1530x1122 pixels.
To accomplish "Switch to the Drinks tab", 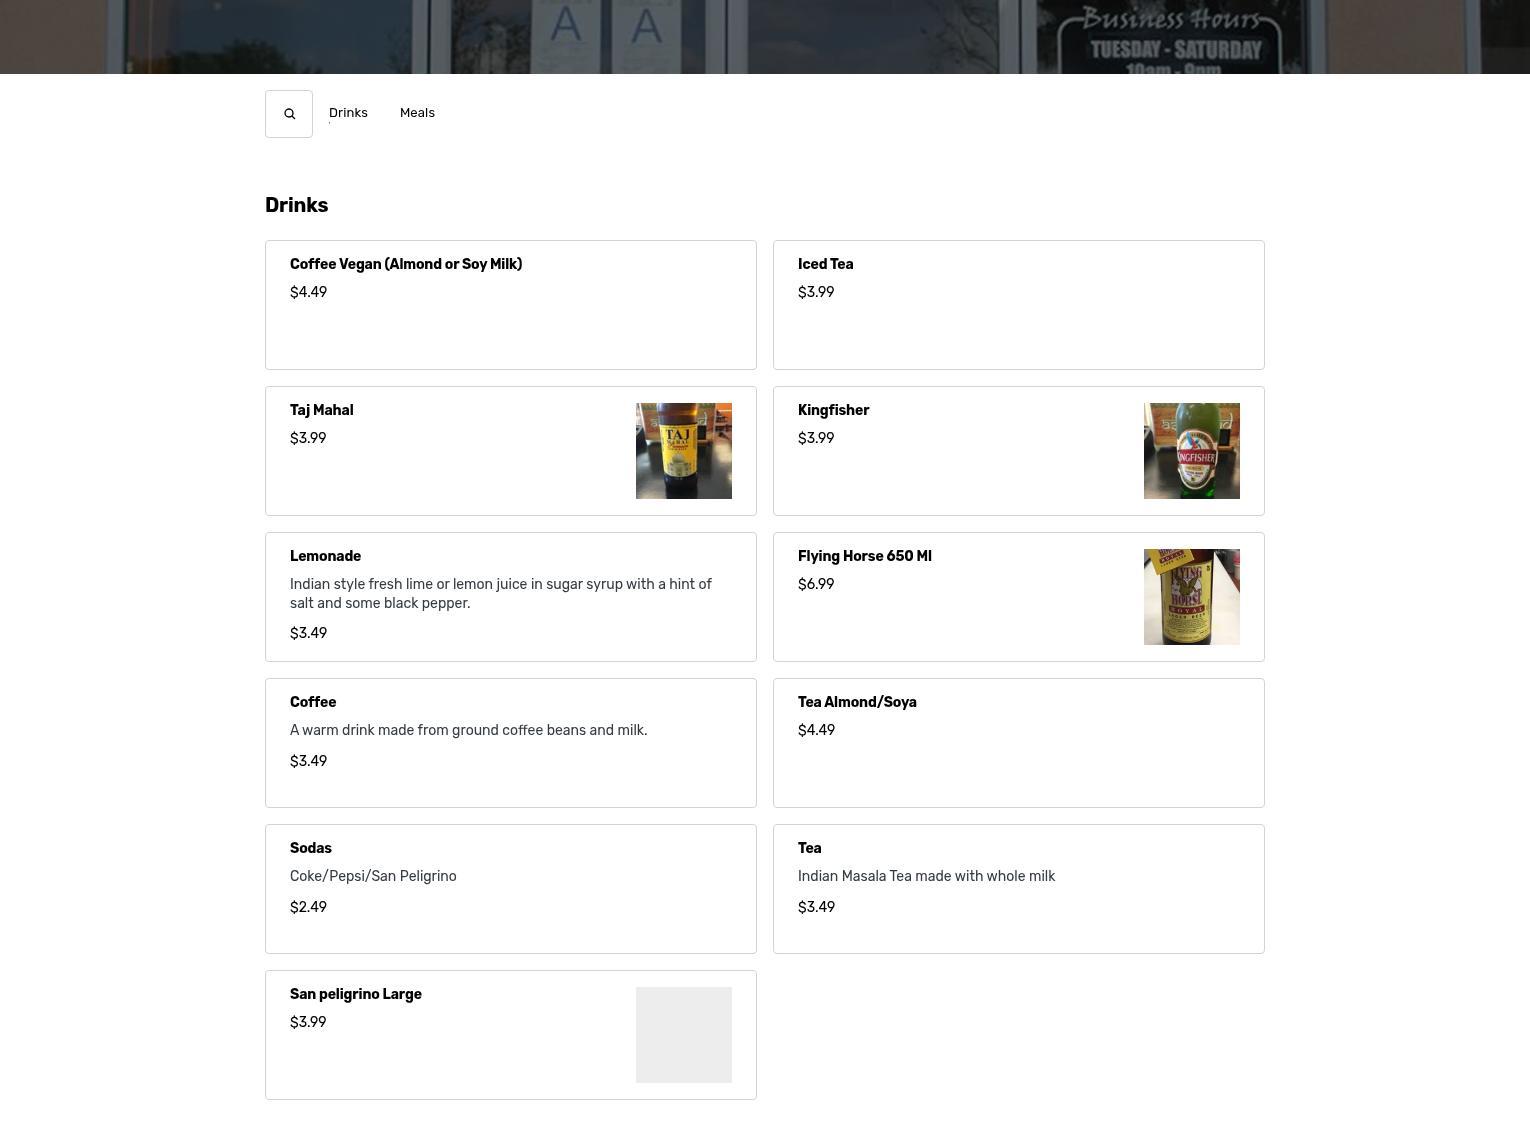I will click(x=348, y=113).
